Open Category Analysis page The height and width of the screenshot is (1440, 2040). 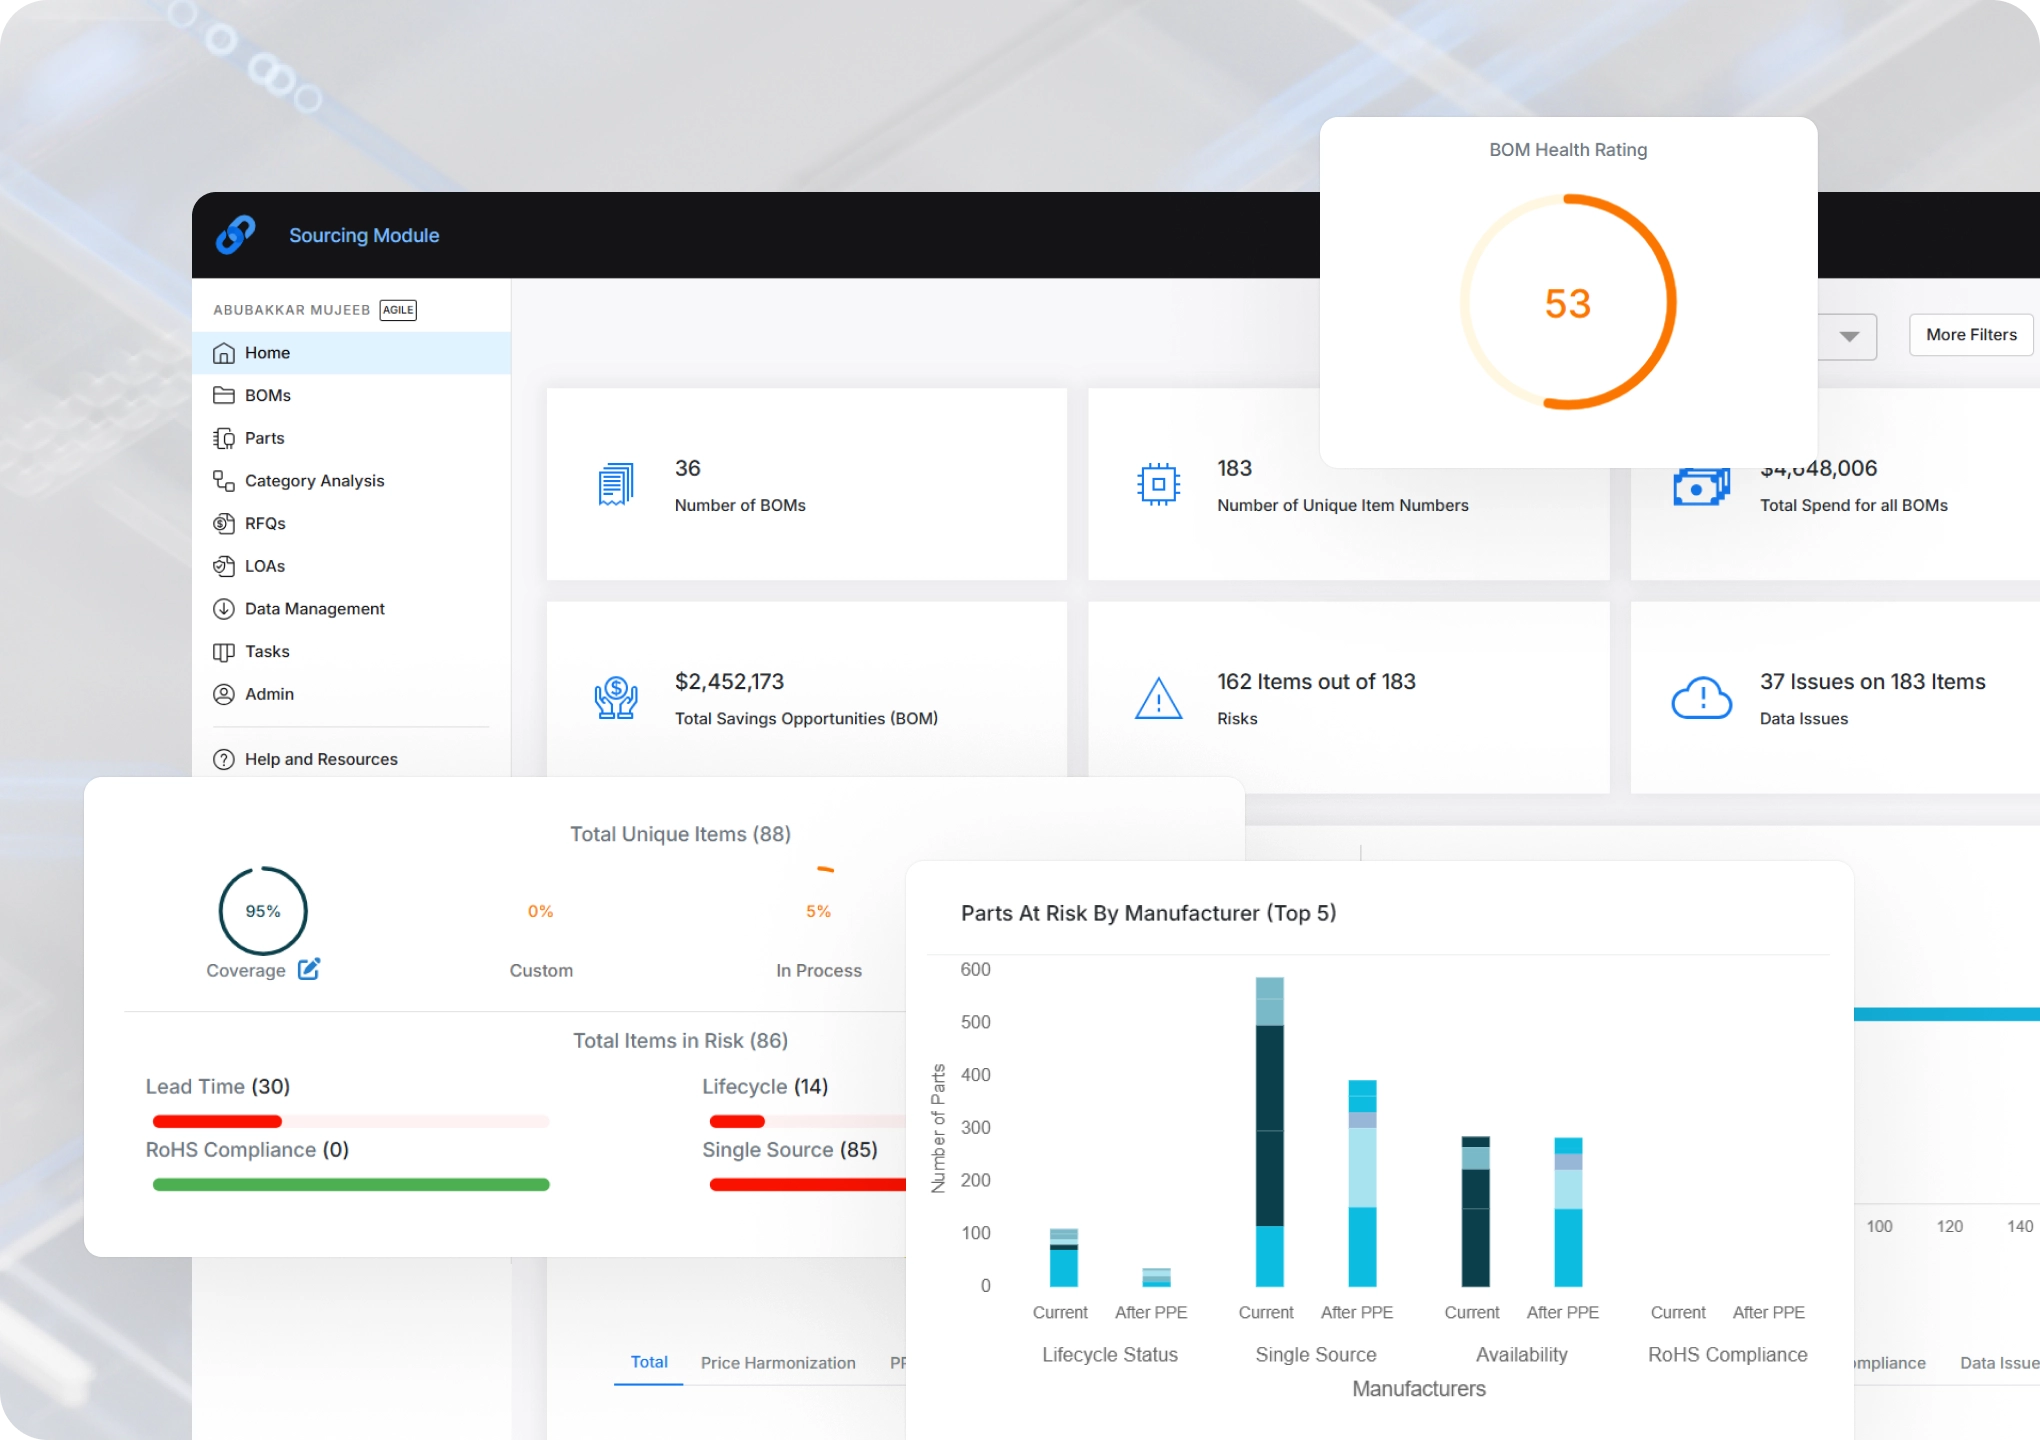(351, 481)
